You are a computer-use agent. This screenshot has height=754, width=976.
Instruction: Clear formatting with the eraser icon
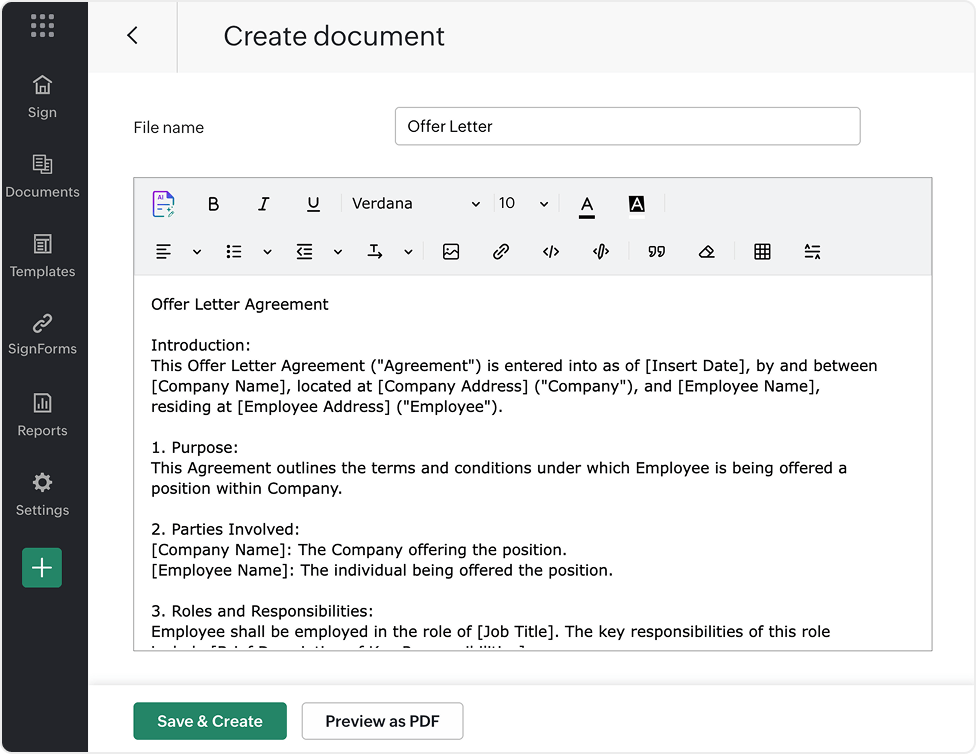pos(707,251)
